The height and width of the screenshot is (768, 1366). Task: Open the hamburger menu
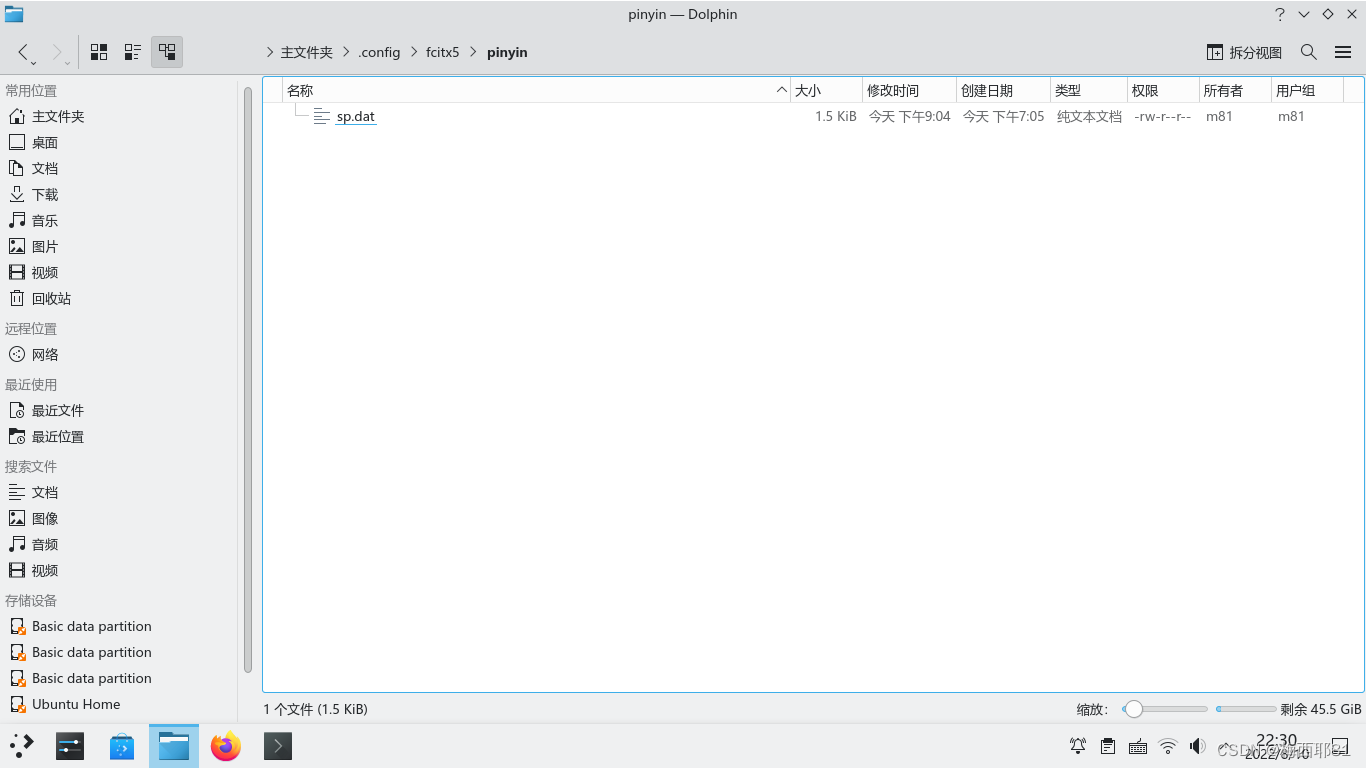(x=1343, y=52)
